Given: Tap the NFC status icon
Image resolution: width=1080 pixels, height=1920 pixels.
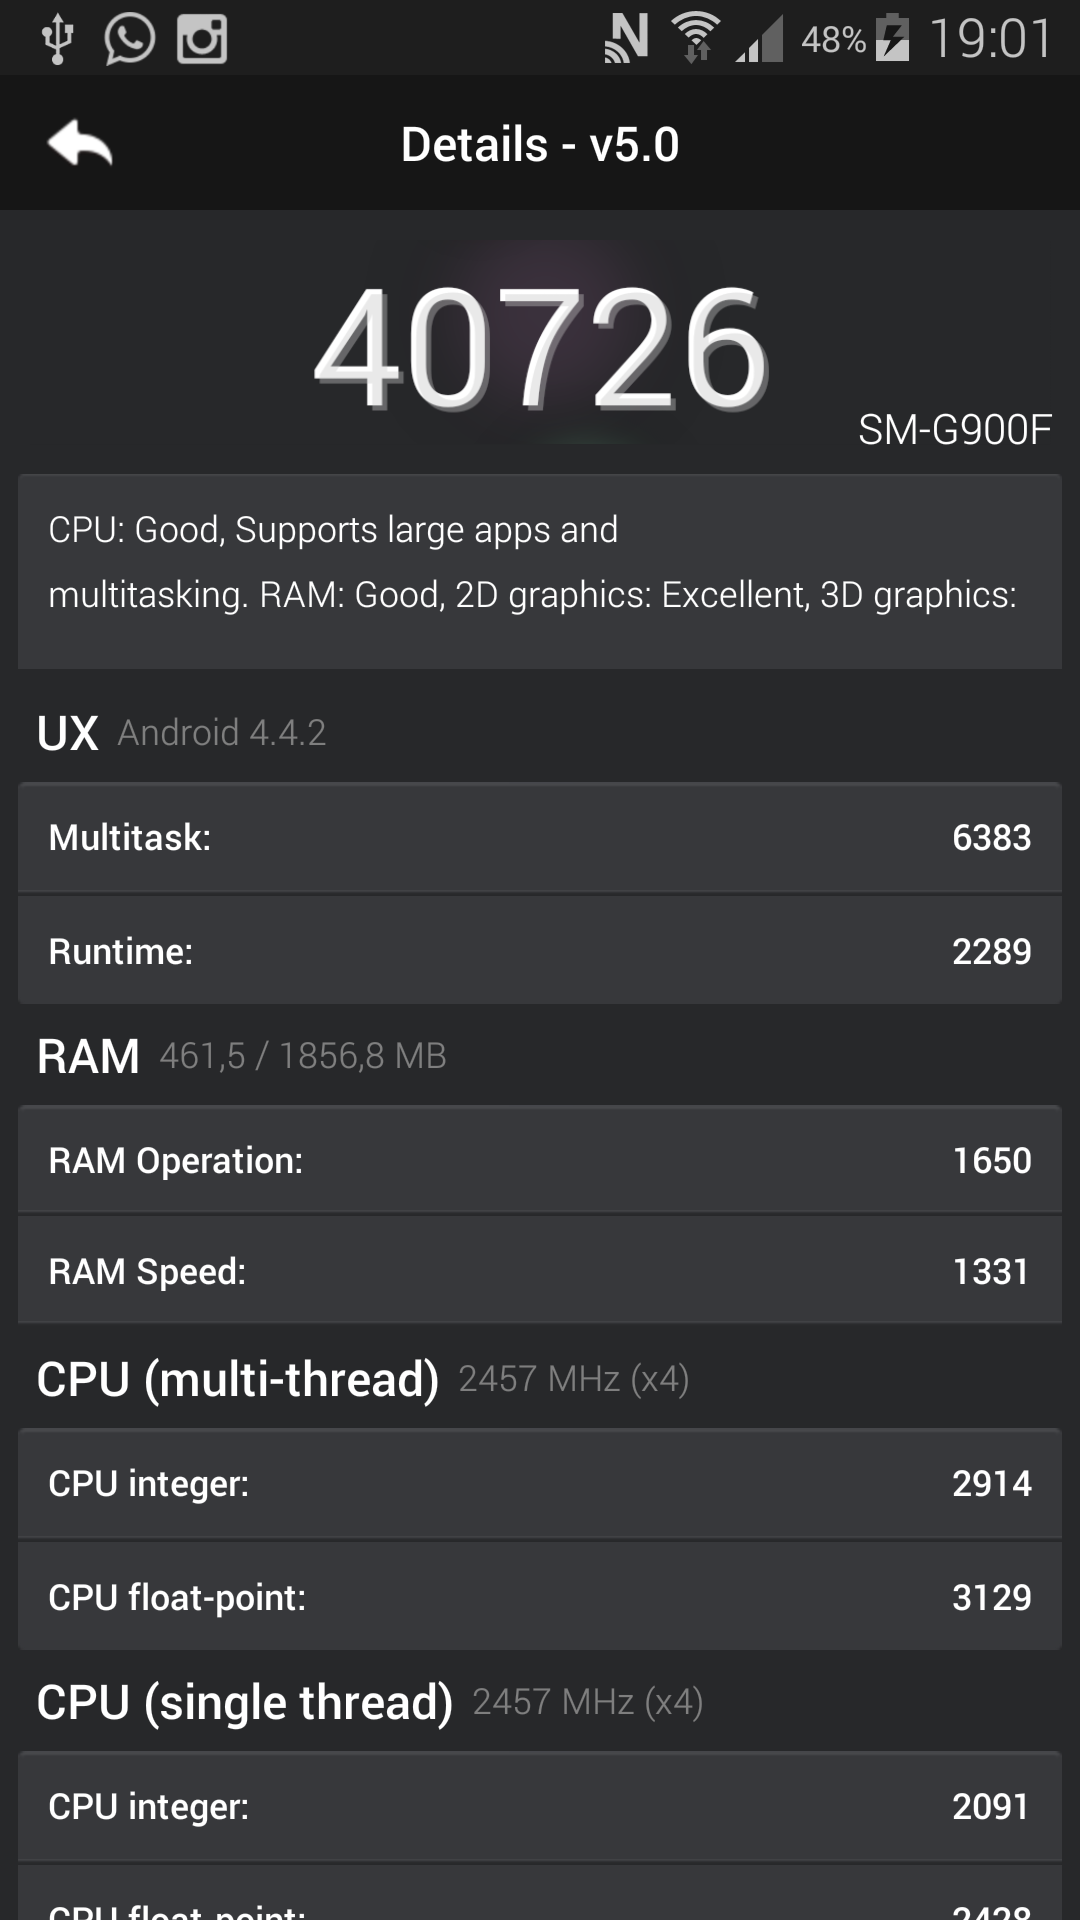Looking at the screenshot, I should pyautogui.click(x=627, y=40).
